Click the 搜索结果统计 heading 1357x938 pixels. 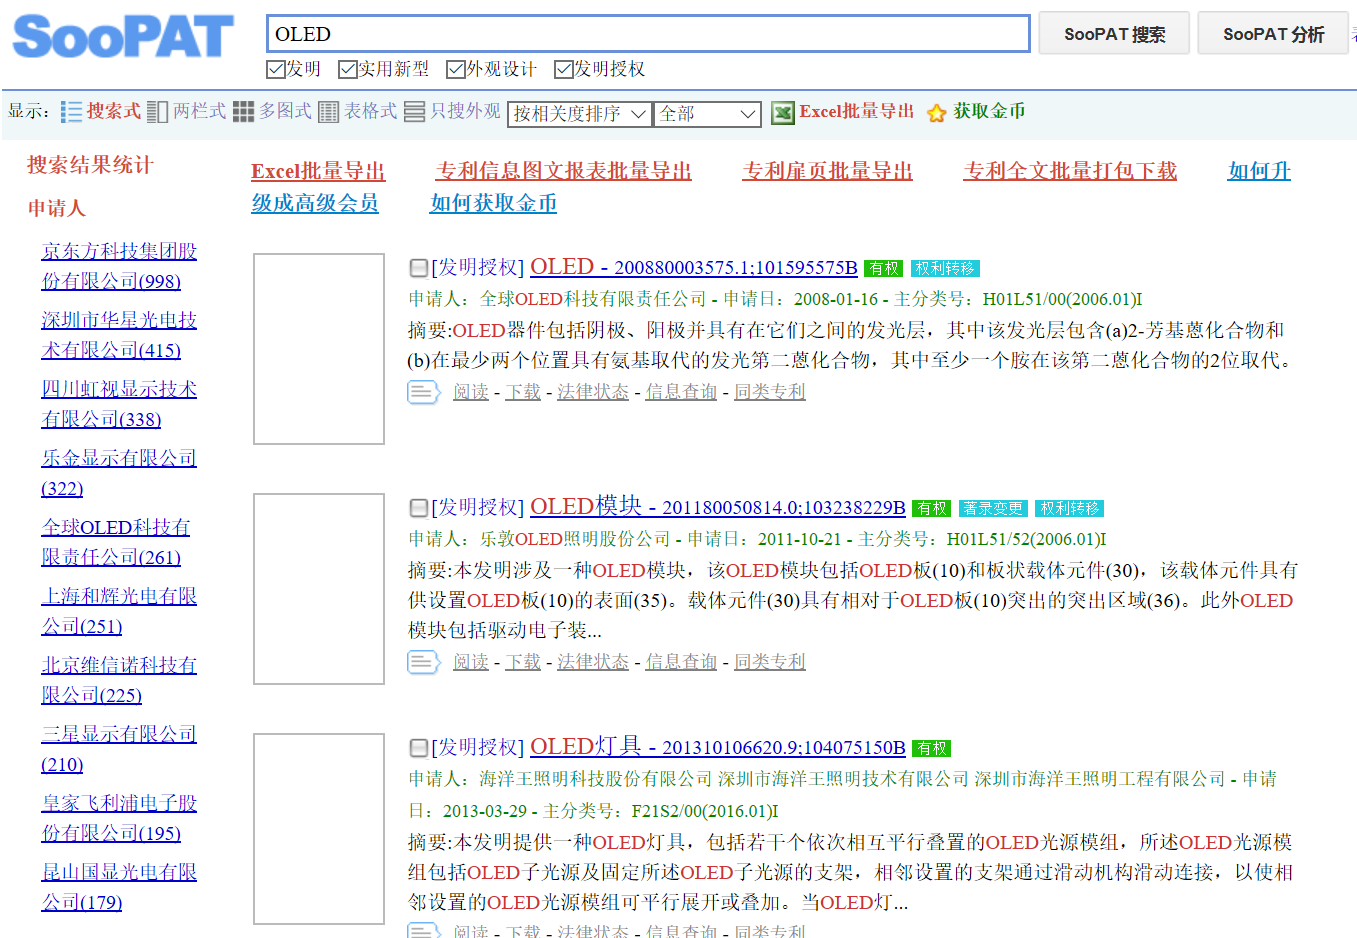pos(90,165)
